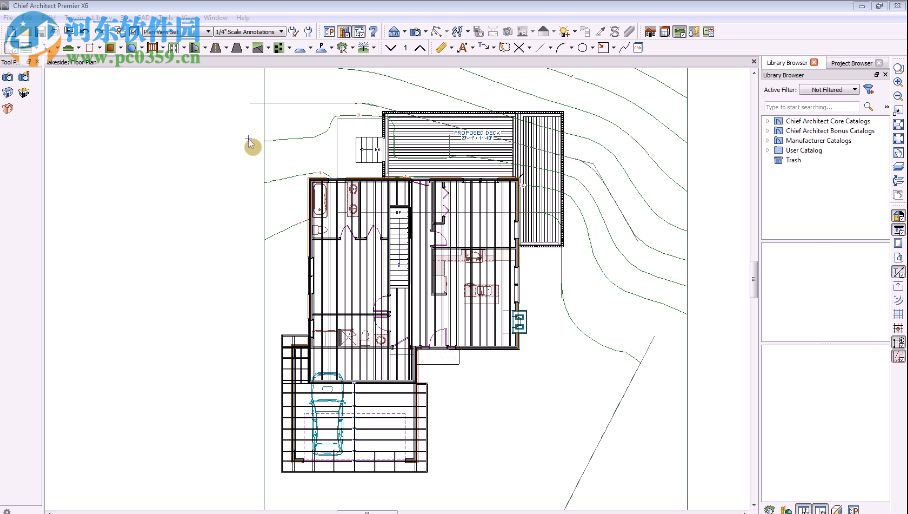Toggle the Display Options layer button
This screenshot has height=514, width=908.
coord(898,167)
